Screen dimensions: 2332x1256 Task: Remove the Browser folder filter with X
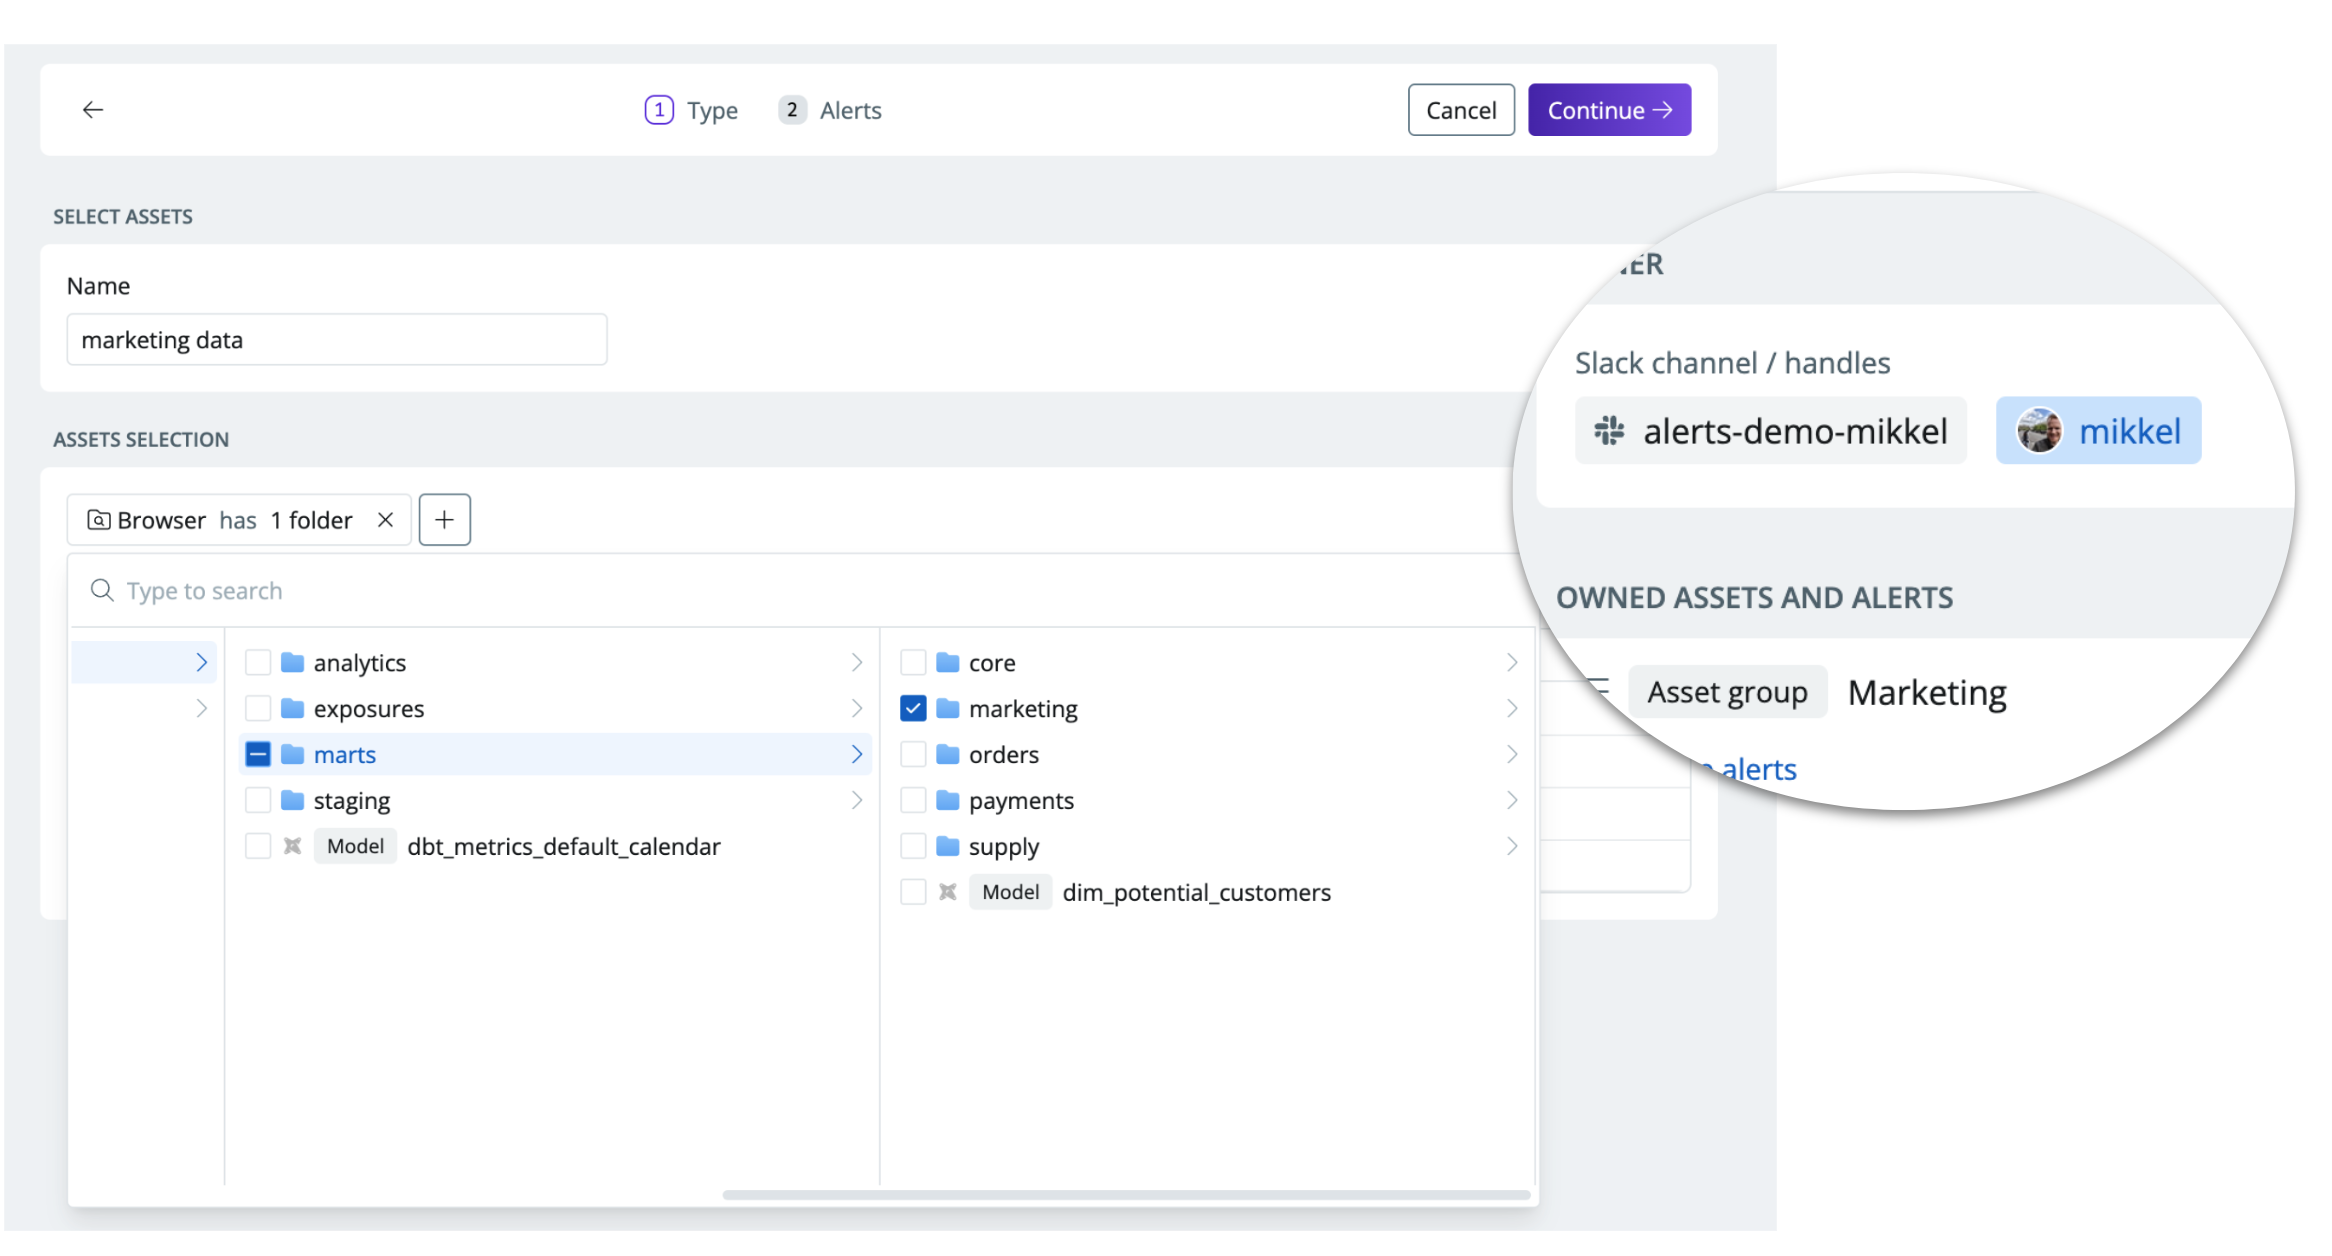[x=385, y=520]
